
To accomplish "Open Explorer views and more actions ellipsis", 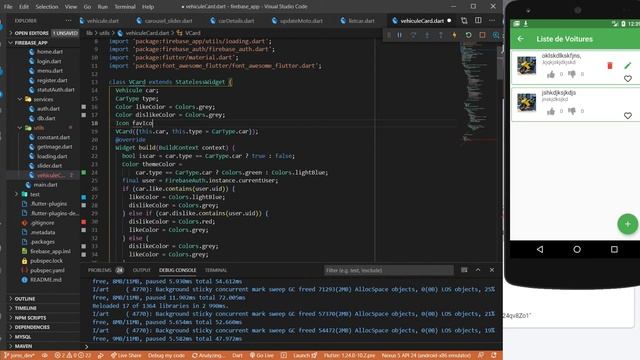I will (x=68, y=20).
